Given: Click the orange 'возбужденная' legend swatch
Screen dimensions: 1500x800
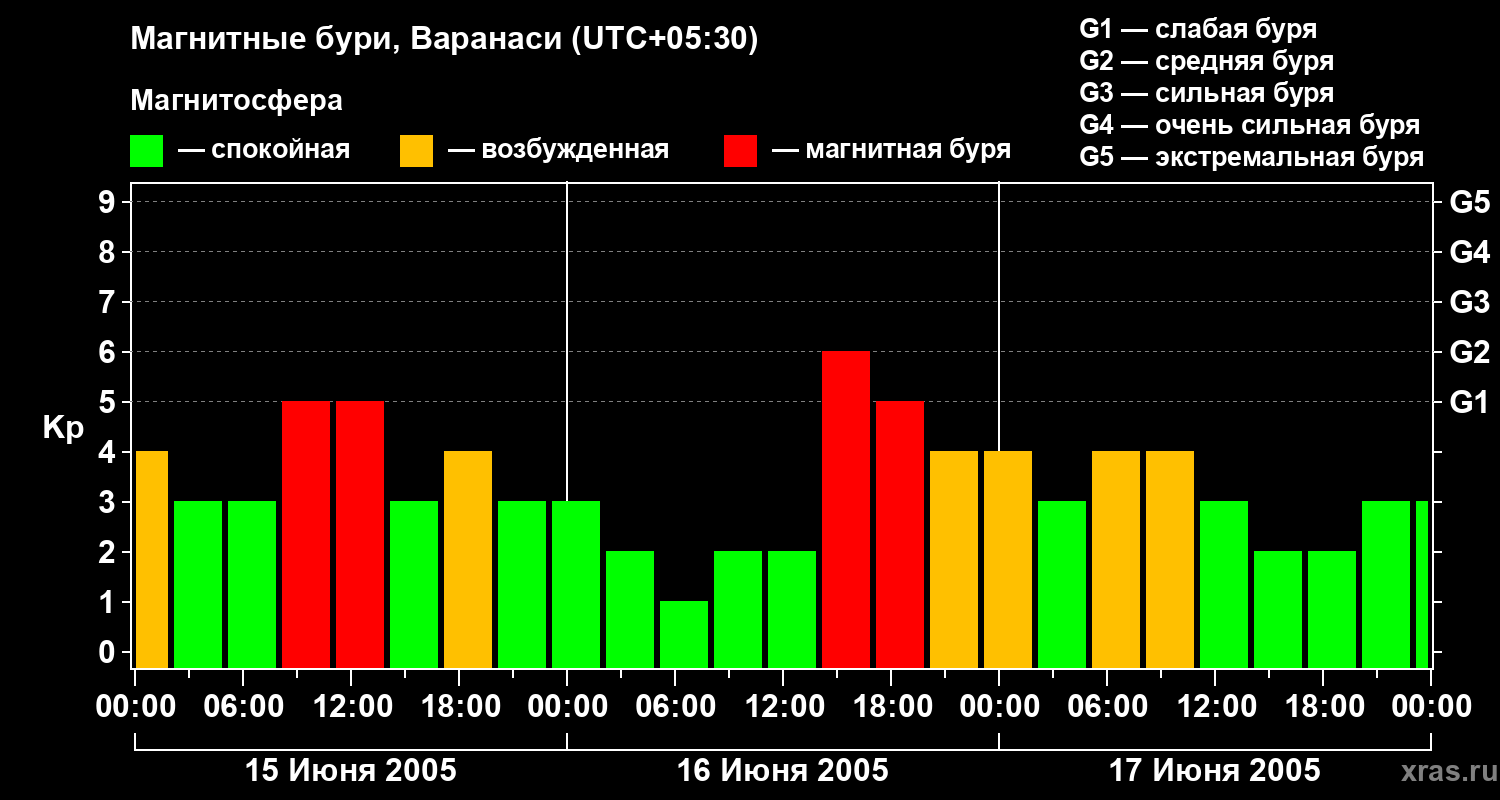Looking at the screenshot, I should click(x=416, y=151).
